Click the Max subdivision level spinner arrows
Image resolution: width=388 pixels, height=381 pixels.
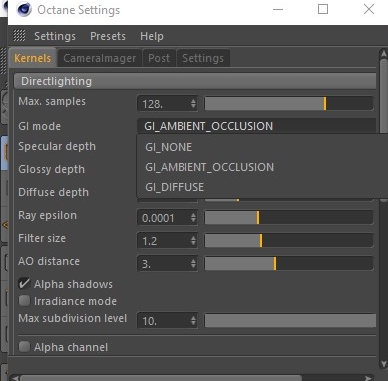click(193, 321)
